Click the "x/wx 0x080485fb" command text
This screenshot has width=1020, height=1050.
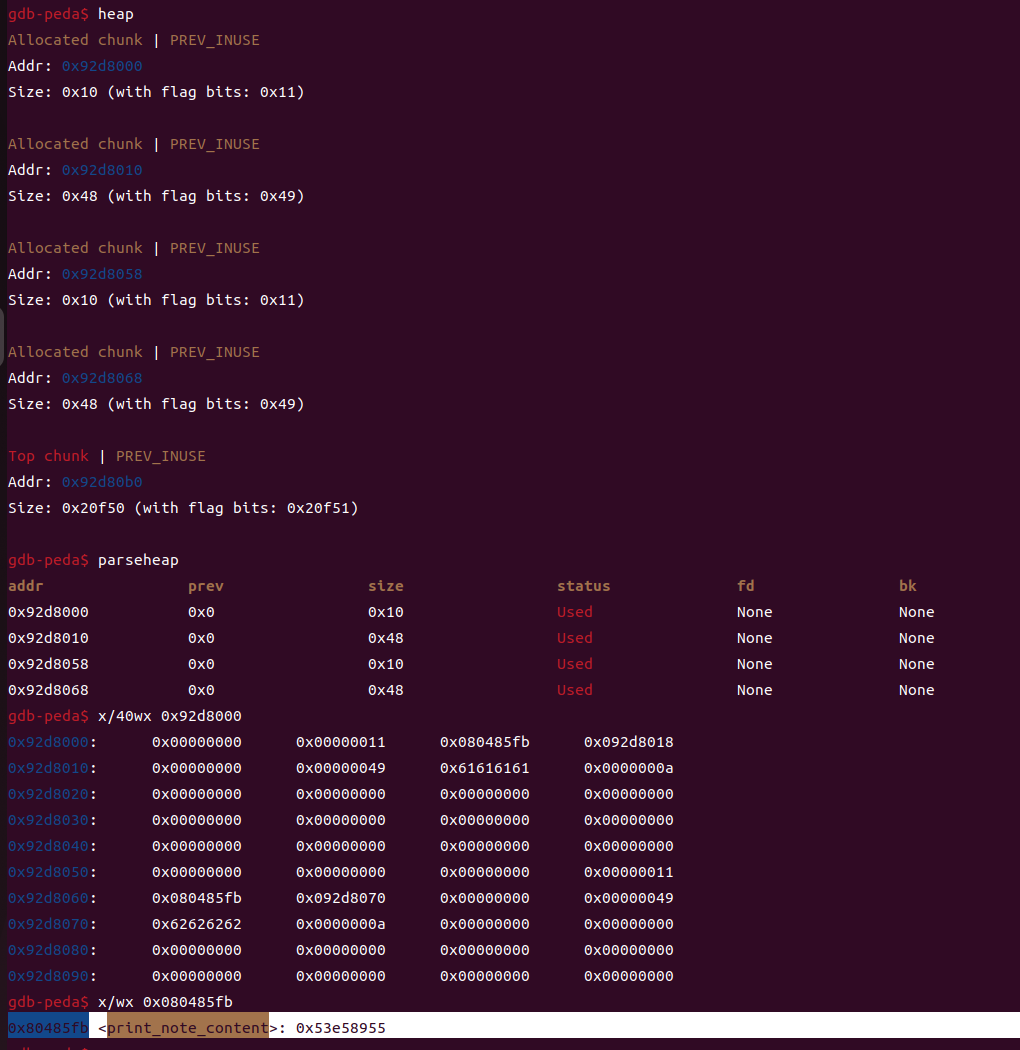point(165,1002)
